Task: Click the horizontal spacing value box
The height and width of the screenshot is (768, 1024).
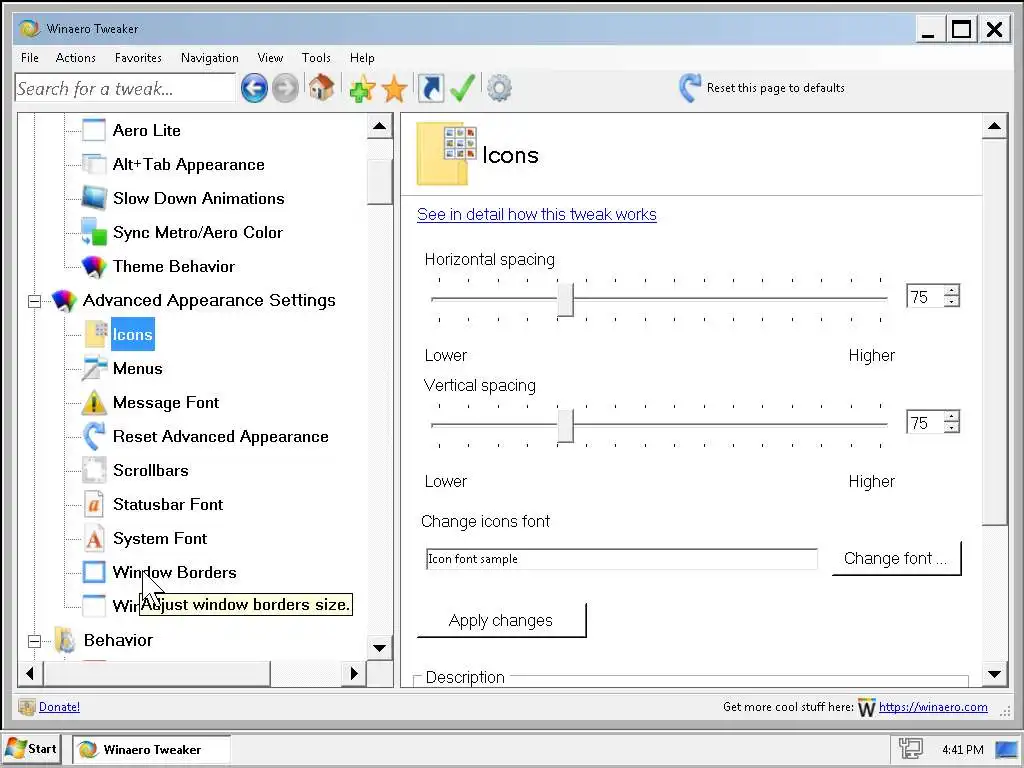Action: coord(925,296)
